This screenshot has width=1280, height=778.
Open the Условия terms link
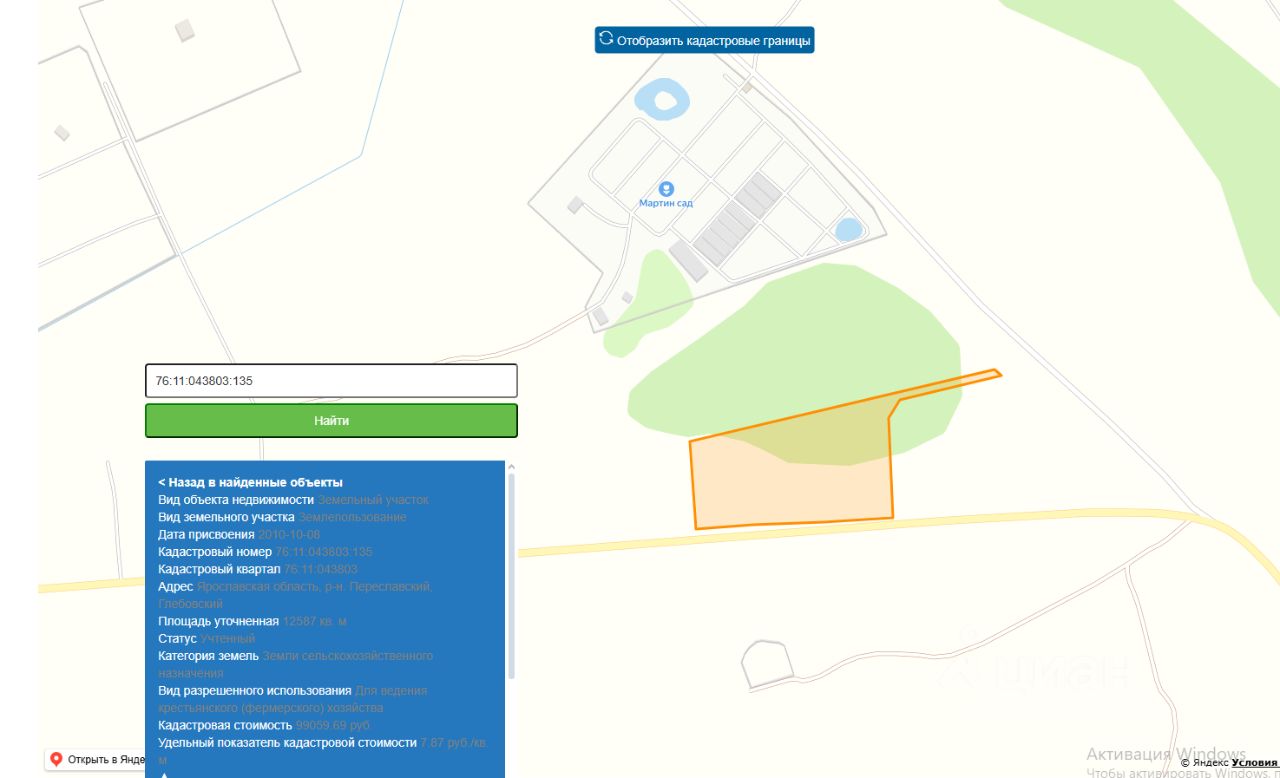point(1254,762)
